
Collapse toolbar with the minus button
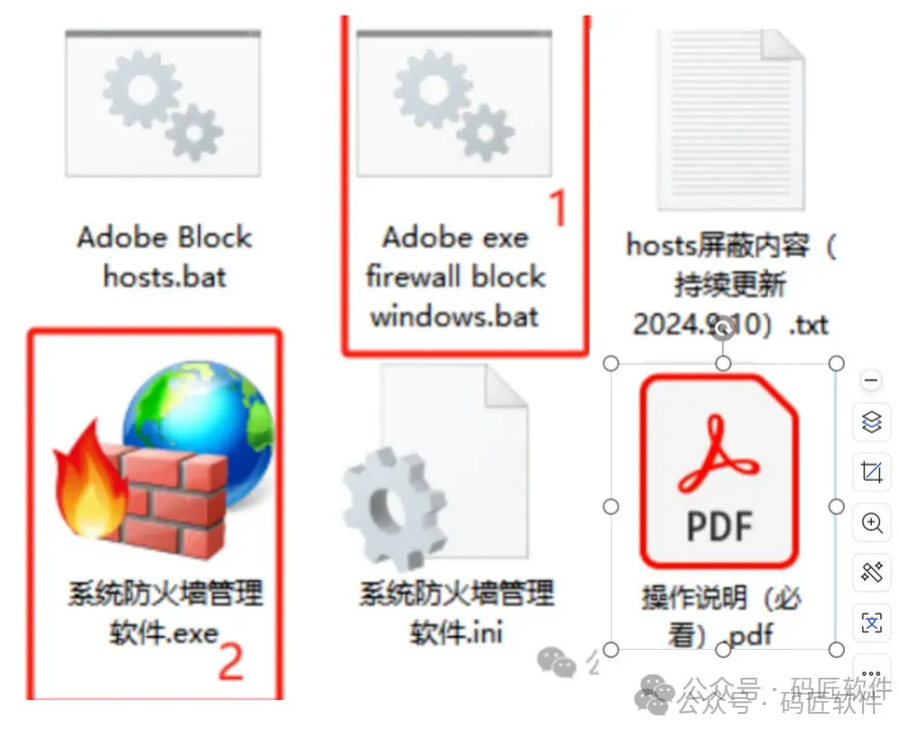click(x=871, y=380)
